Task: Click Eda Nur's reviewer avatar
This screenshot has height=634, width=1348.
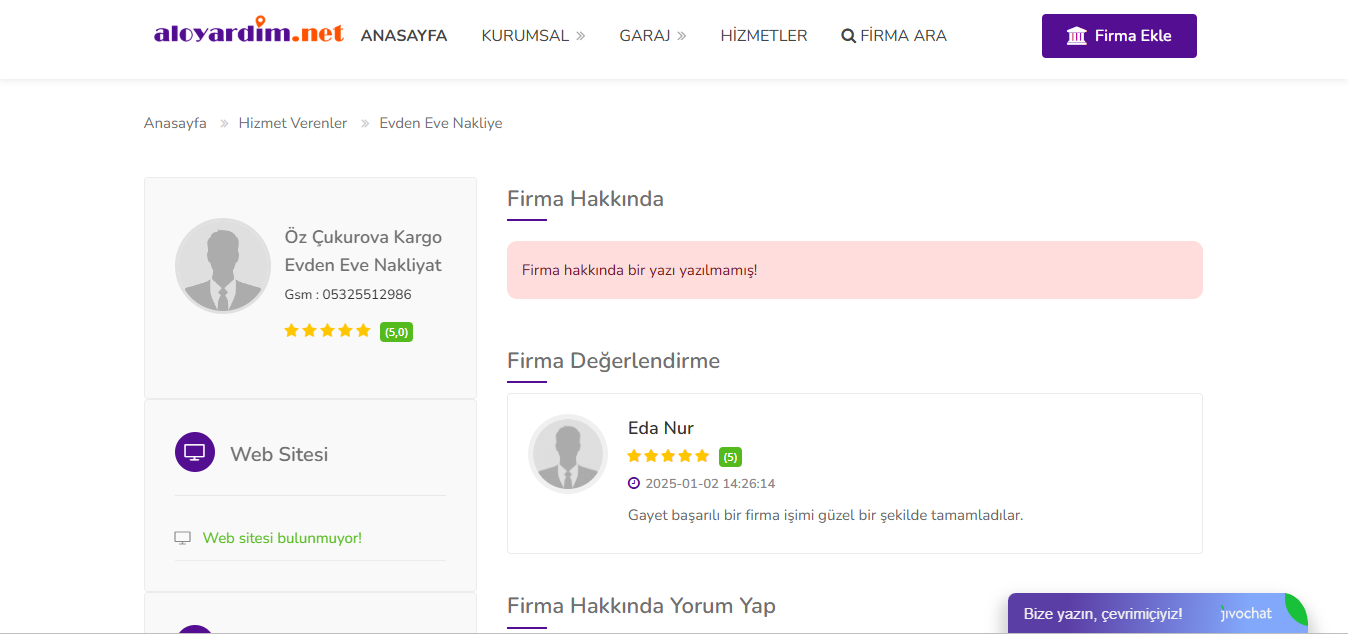Action: 568,454
